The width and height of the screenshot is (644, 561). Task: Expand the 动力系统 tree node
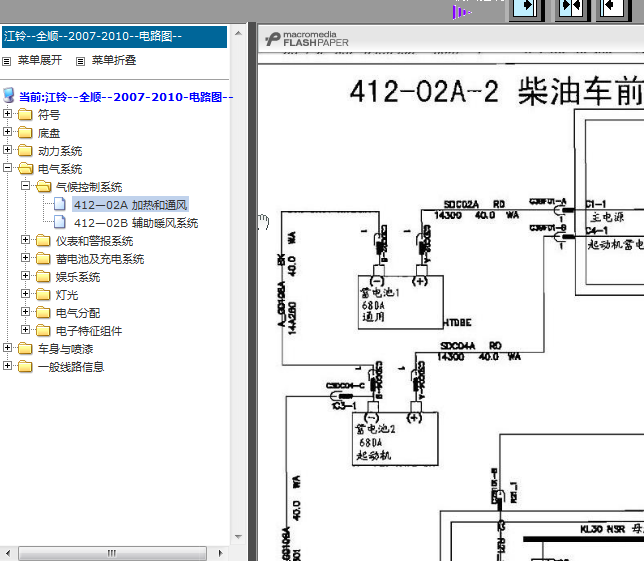coord(7,149)
